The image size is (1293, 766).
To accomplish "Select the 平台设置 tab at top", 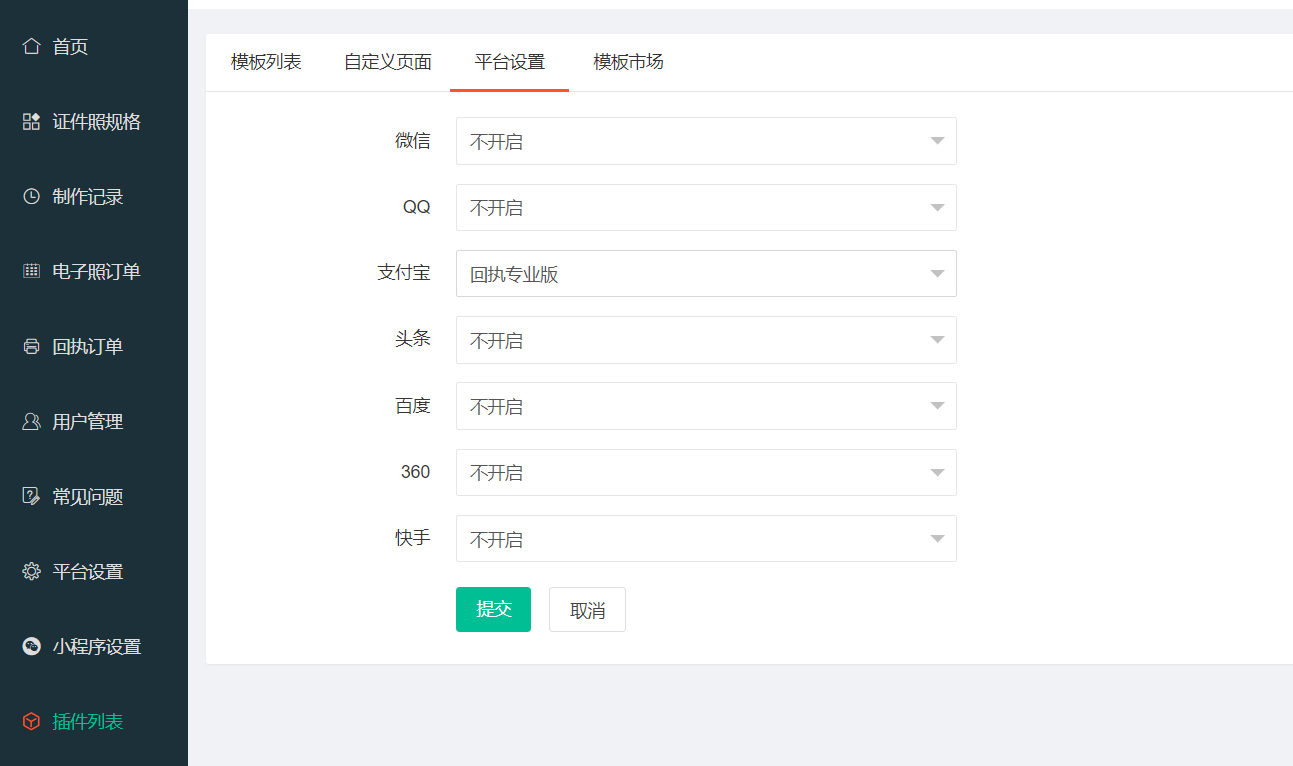I will click(510, 62).
